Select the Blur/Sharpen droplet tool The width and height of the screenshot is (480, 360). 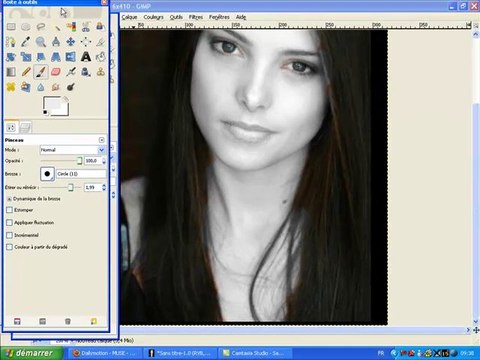click(x=41, y=87)
